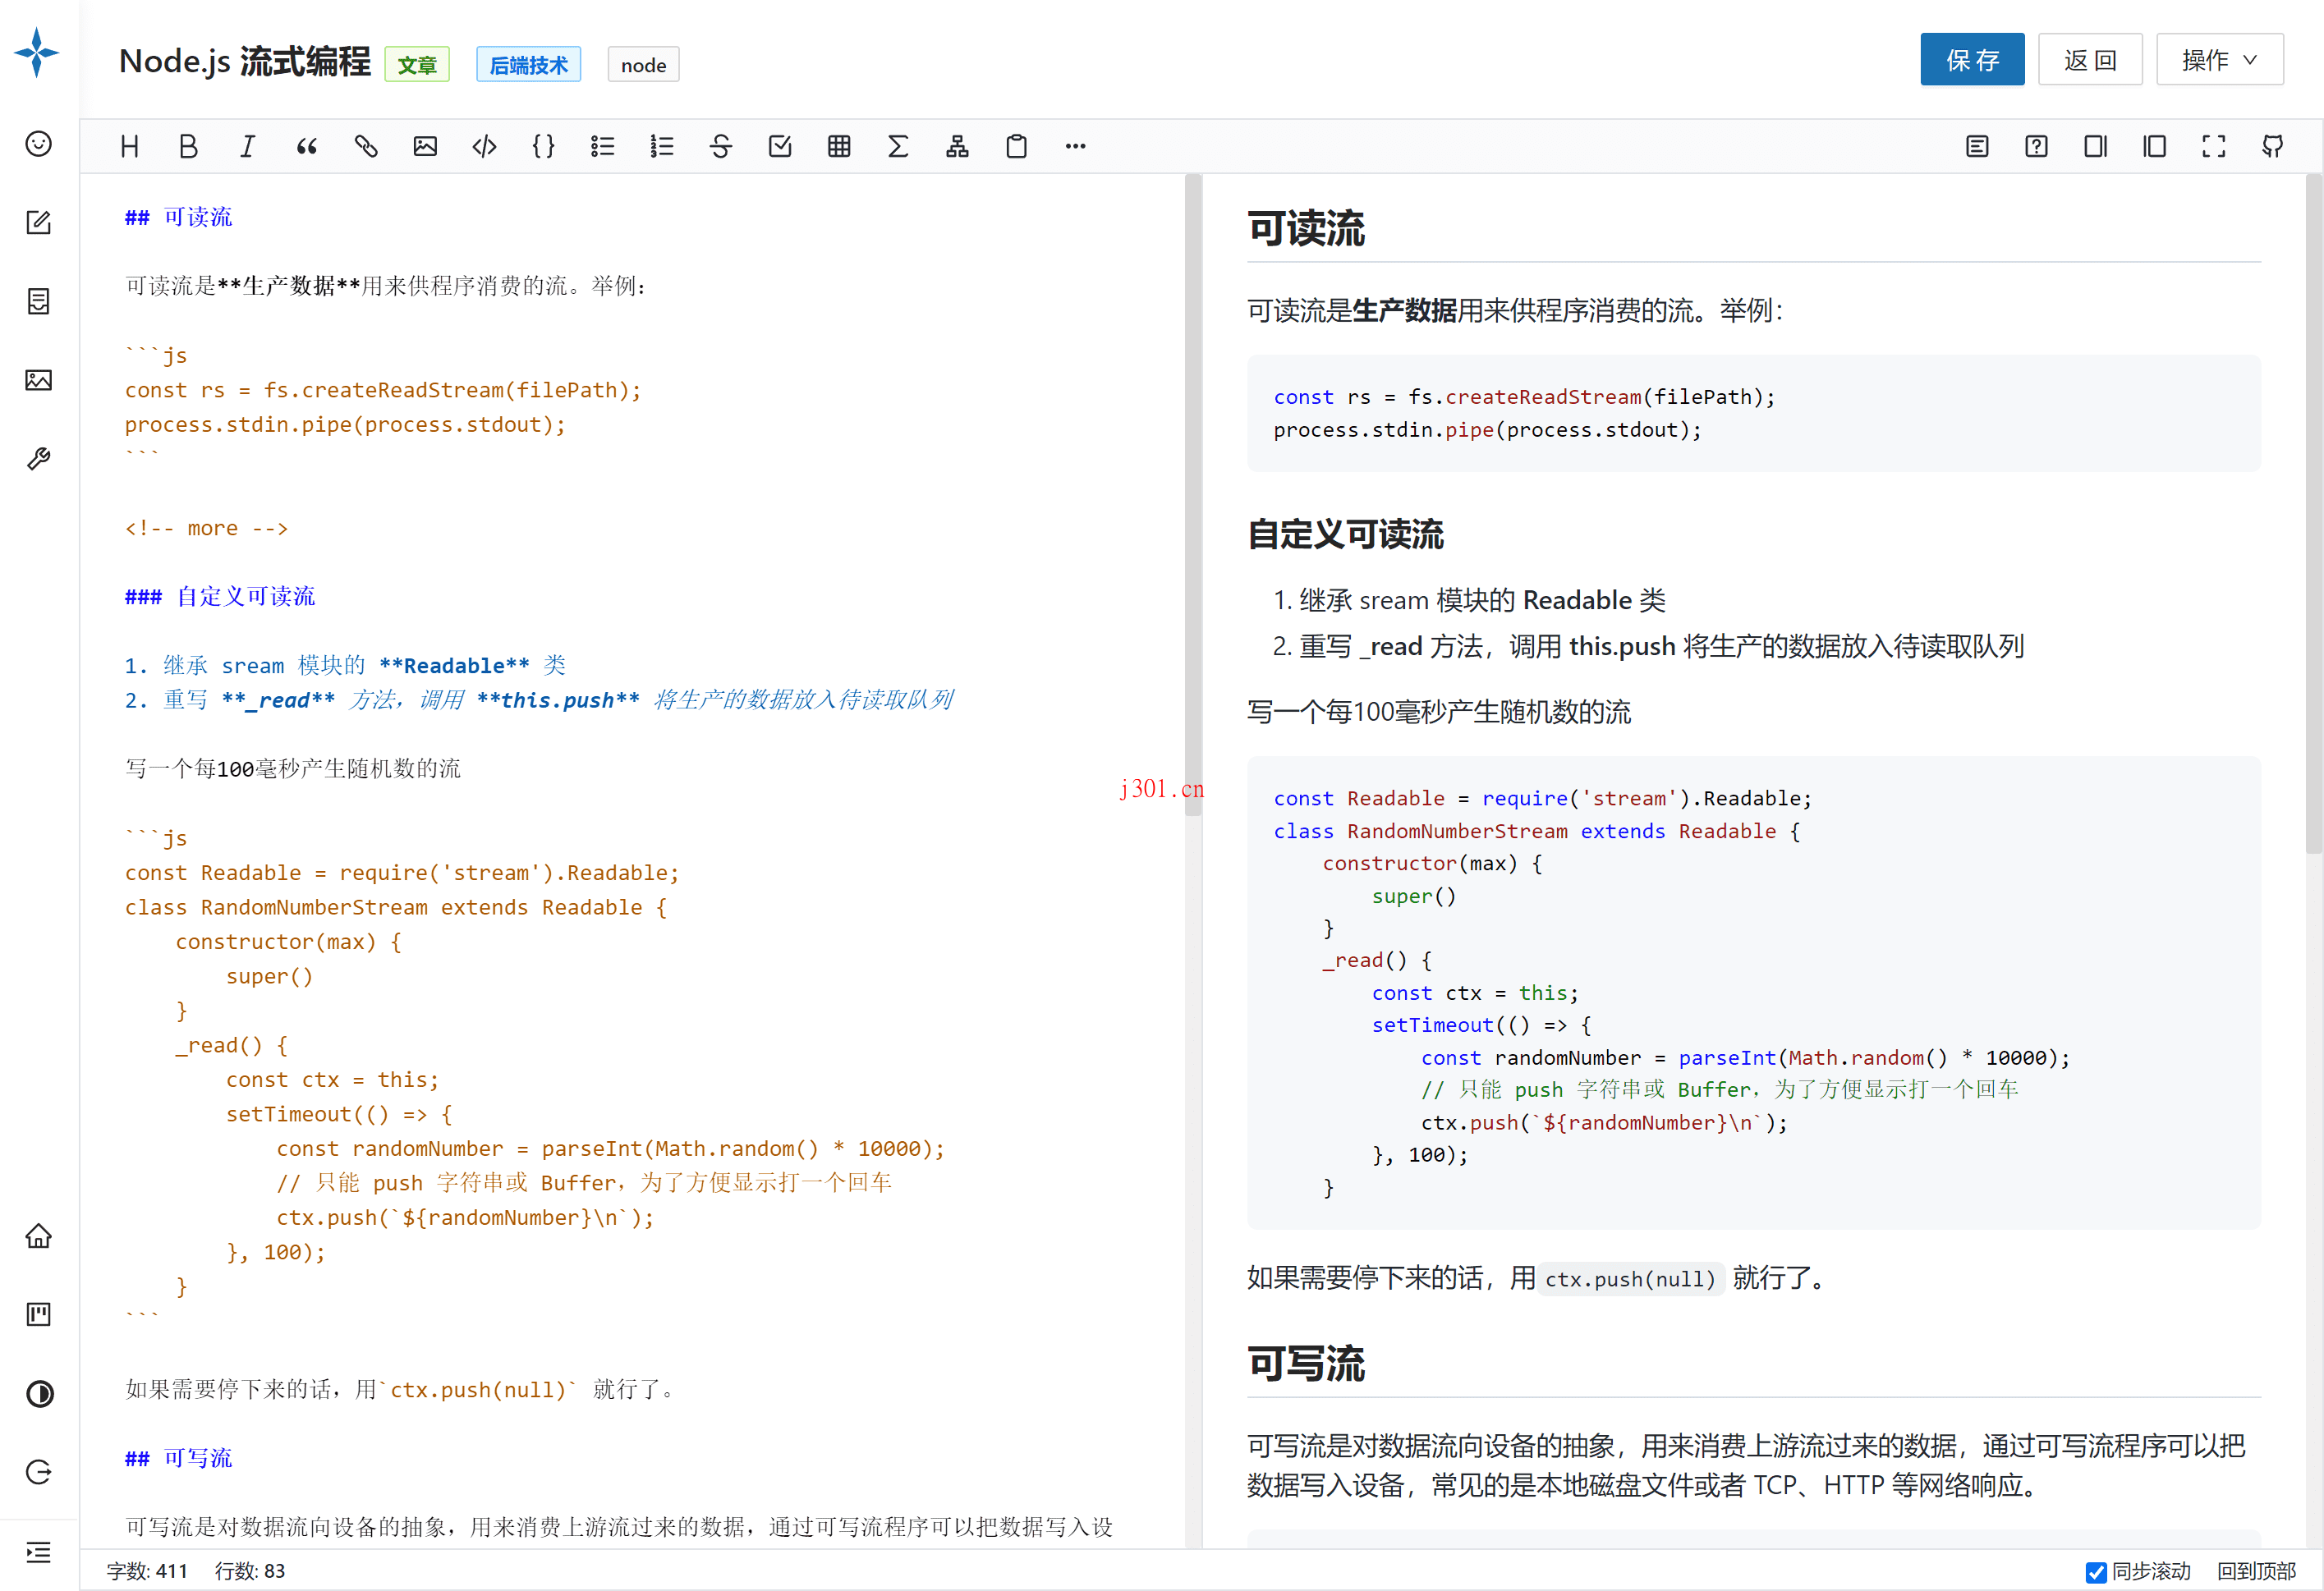Insert a blockquote with the quote icon
This screenshot has height=1591, width=2324.
point(307,147)
